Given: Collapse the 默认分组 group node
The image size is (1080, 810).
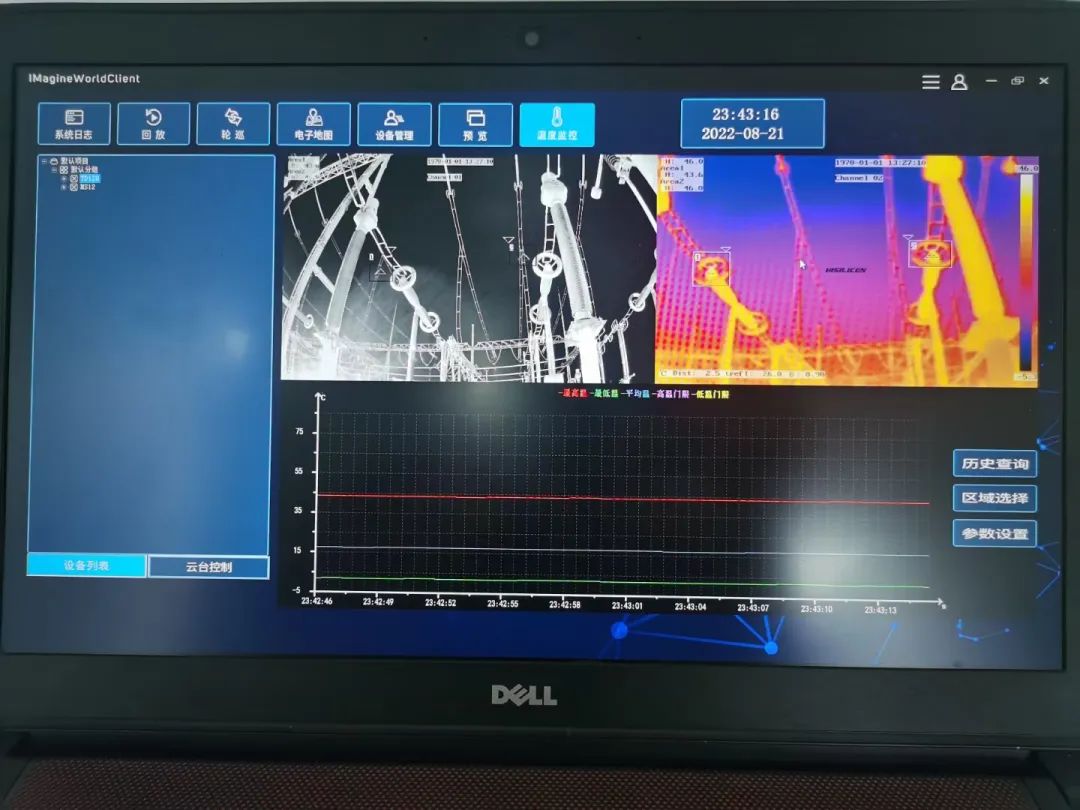Looking at the screenshot, I should click(54, 170).
